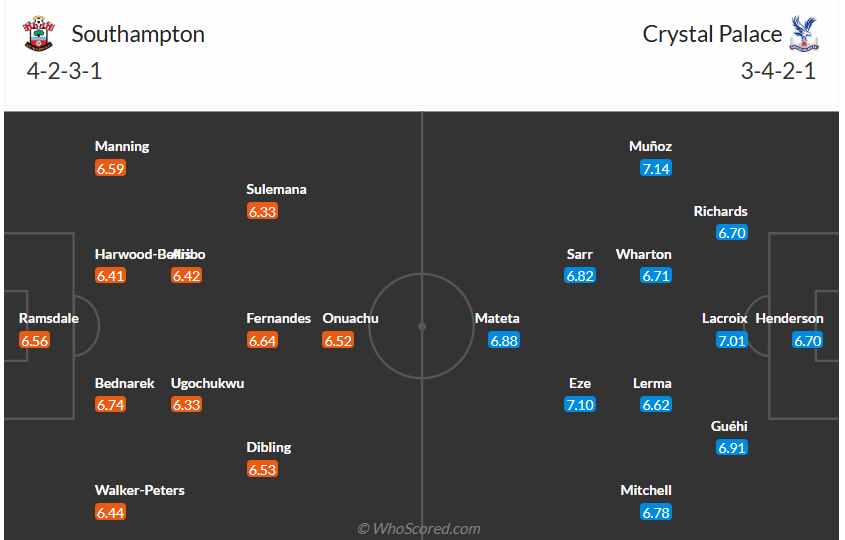Open the Southampton team name link
The image size is (845, 540).
pyautogui.click(x=138, y=34)
